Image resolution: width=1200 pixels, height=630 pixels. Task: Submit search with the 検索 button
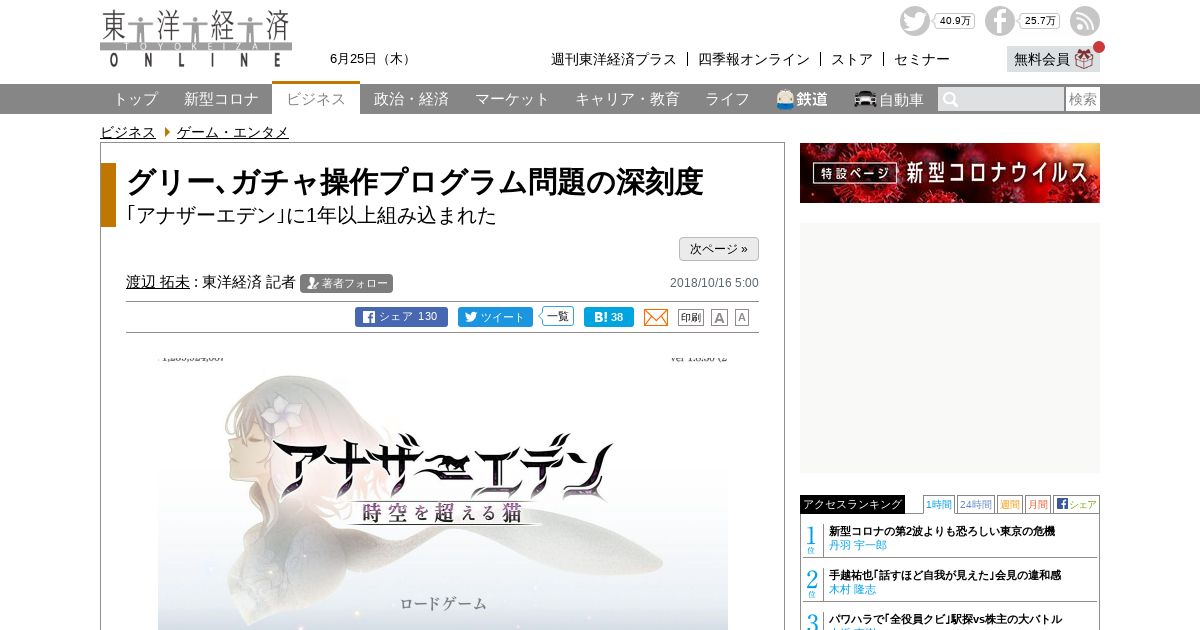[x=1083, y=99]
